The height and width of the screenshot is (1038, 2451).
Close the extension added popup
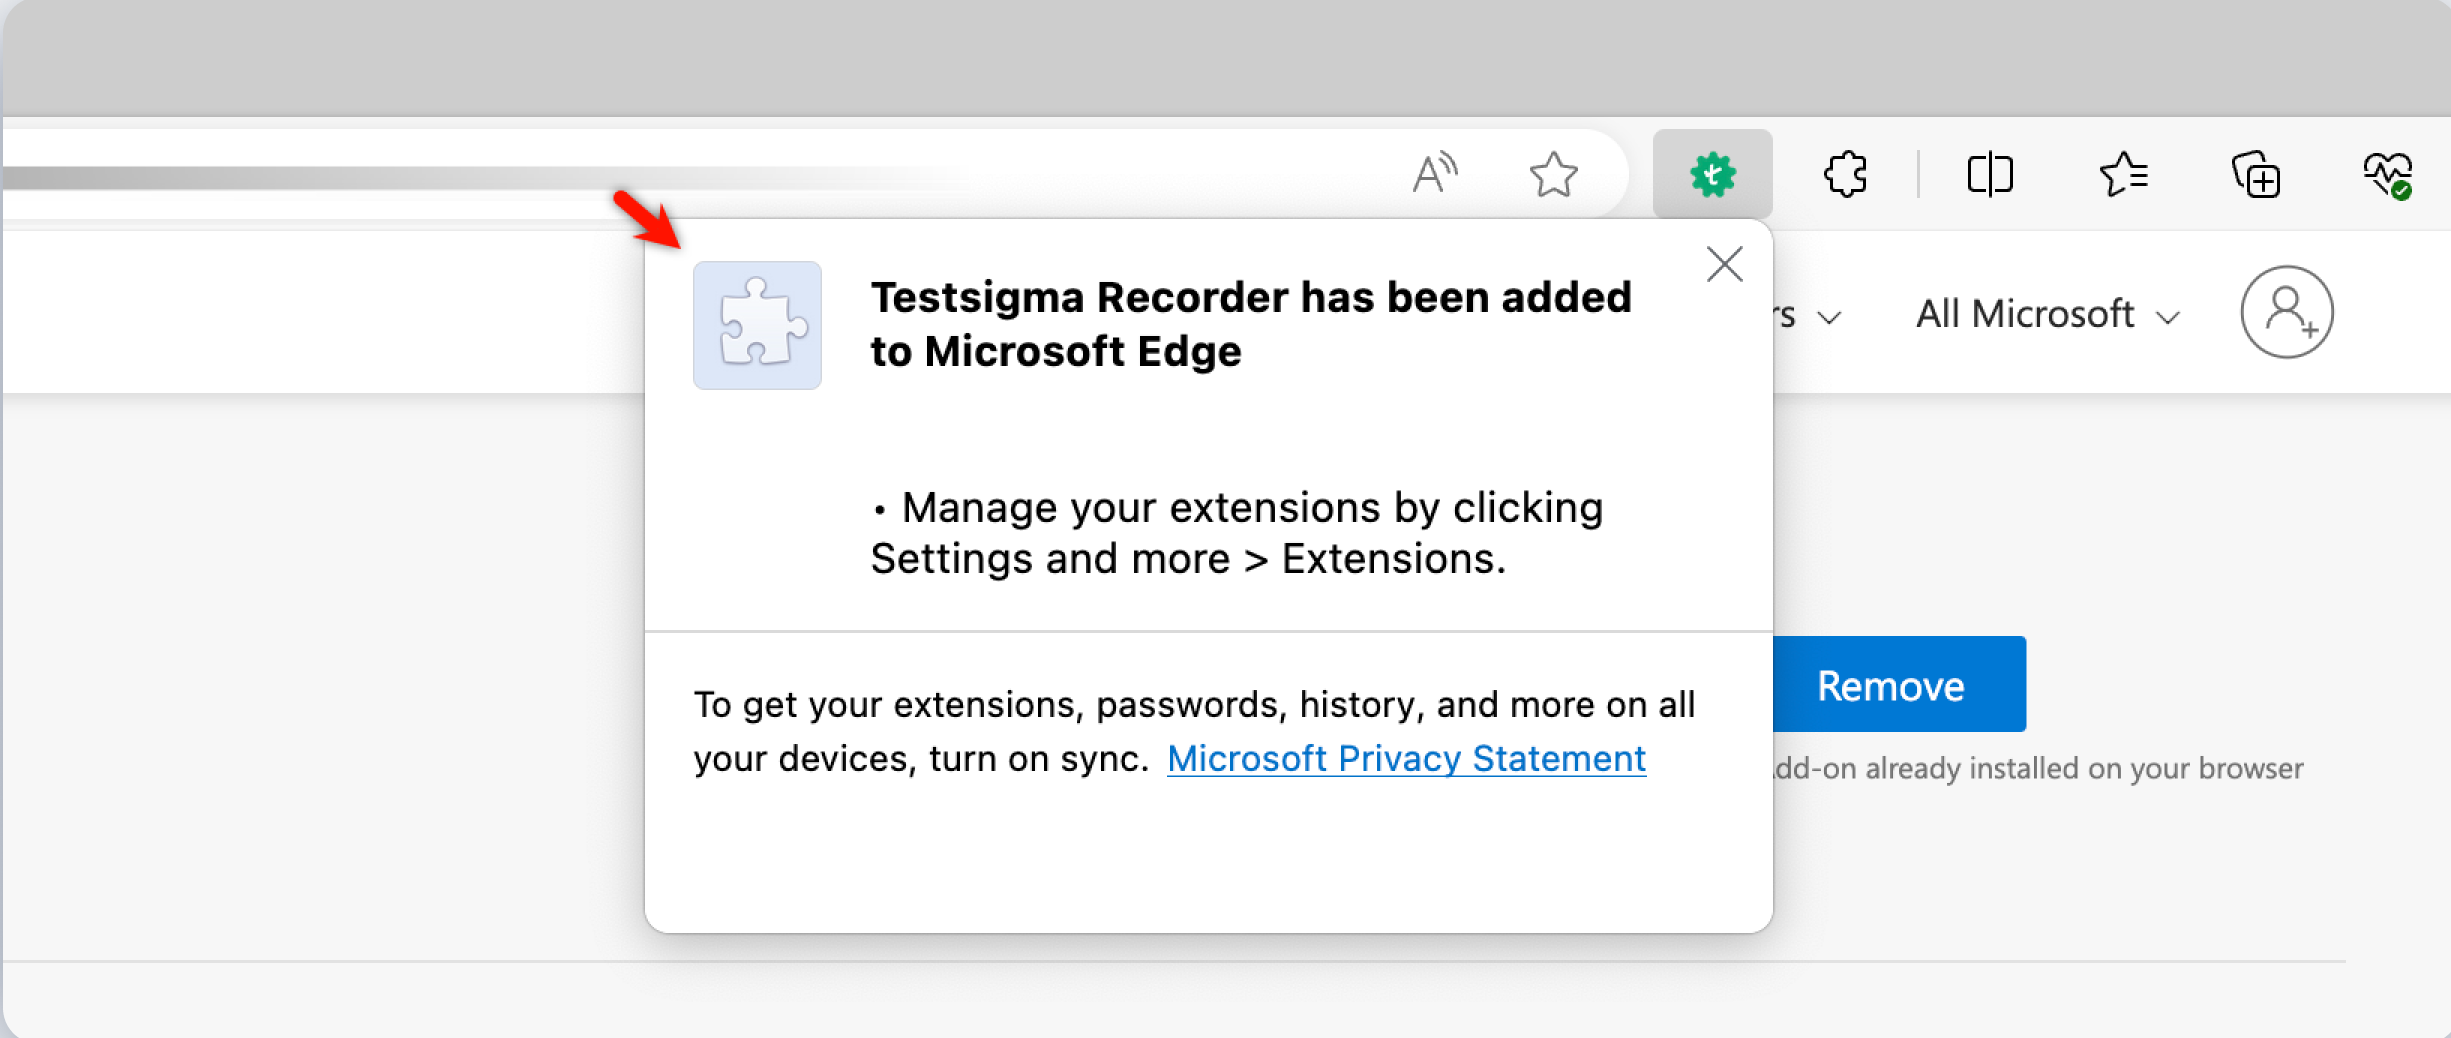pyautogui.click(x=1725, y=265)
